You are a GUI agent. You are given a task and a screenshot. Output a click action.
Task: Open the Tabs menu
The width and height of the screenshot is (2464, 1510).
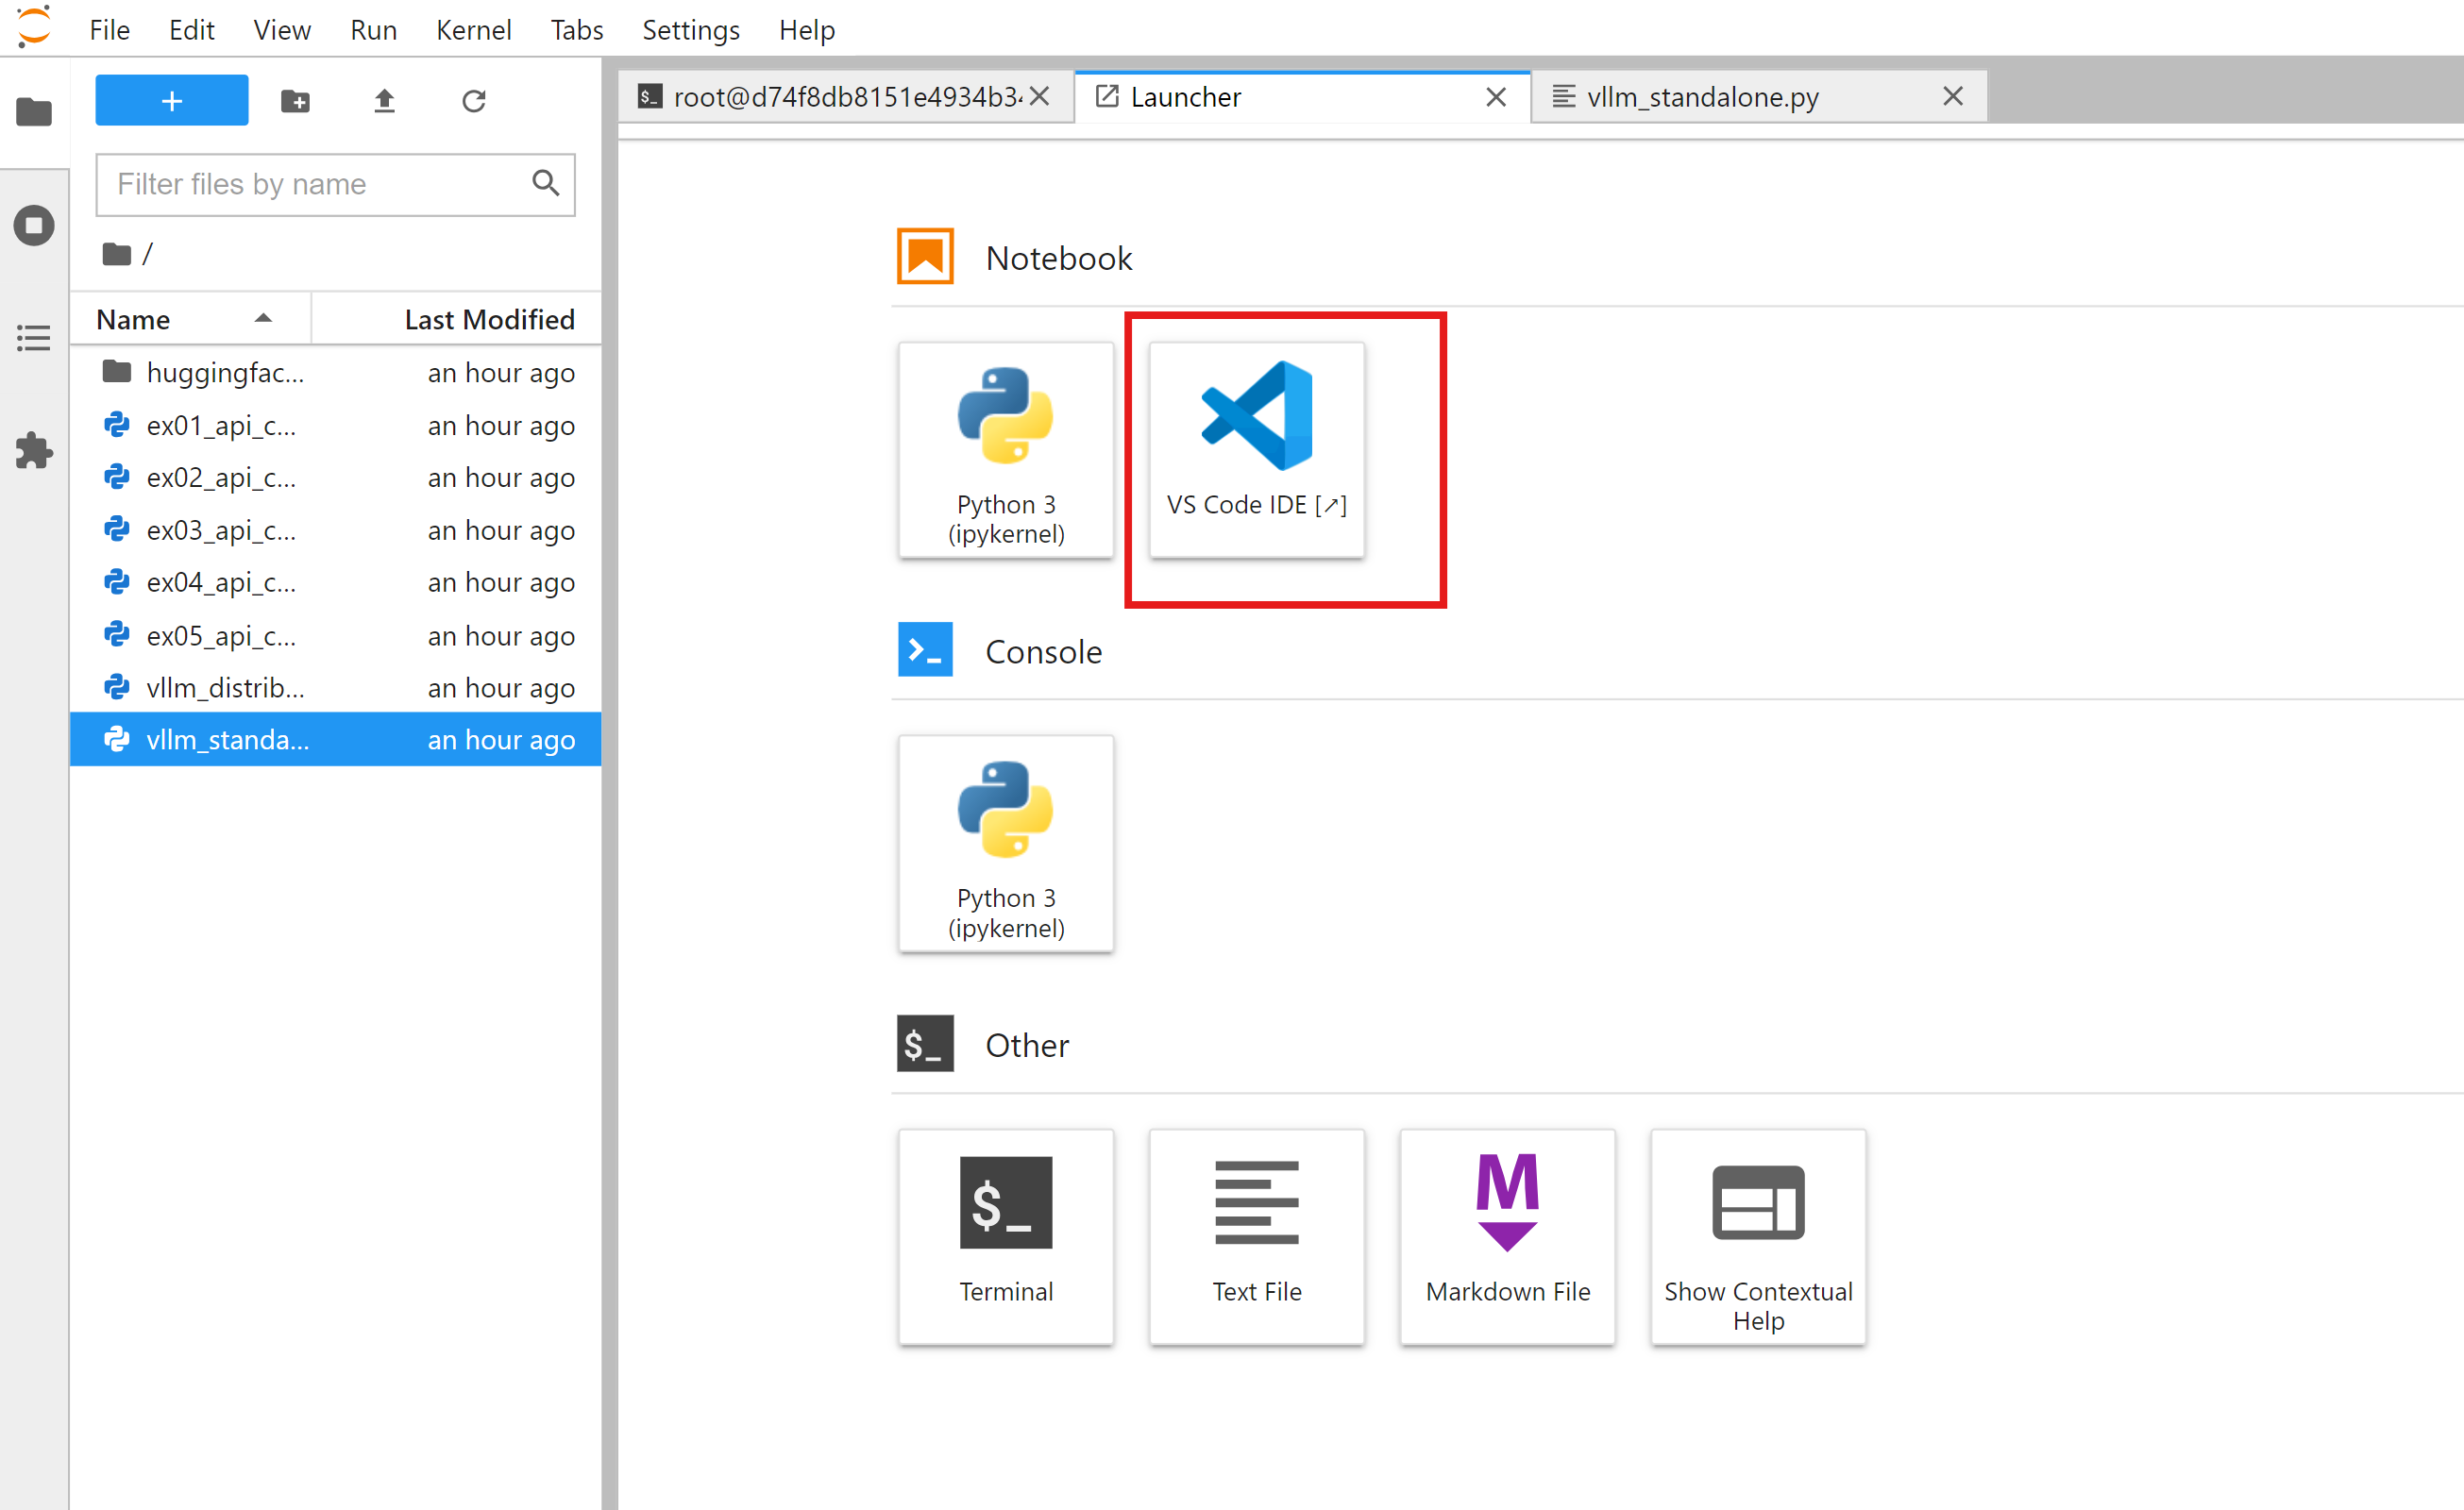coord(577,30)
